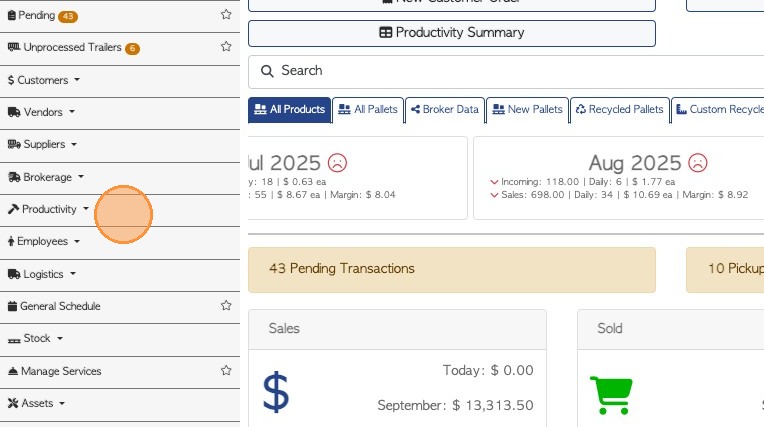The height and width of the screenshot is (427, 764).
Task: Select the Broker Data tab
Action: 445,110
